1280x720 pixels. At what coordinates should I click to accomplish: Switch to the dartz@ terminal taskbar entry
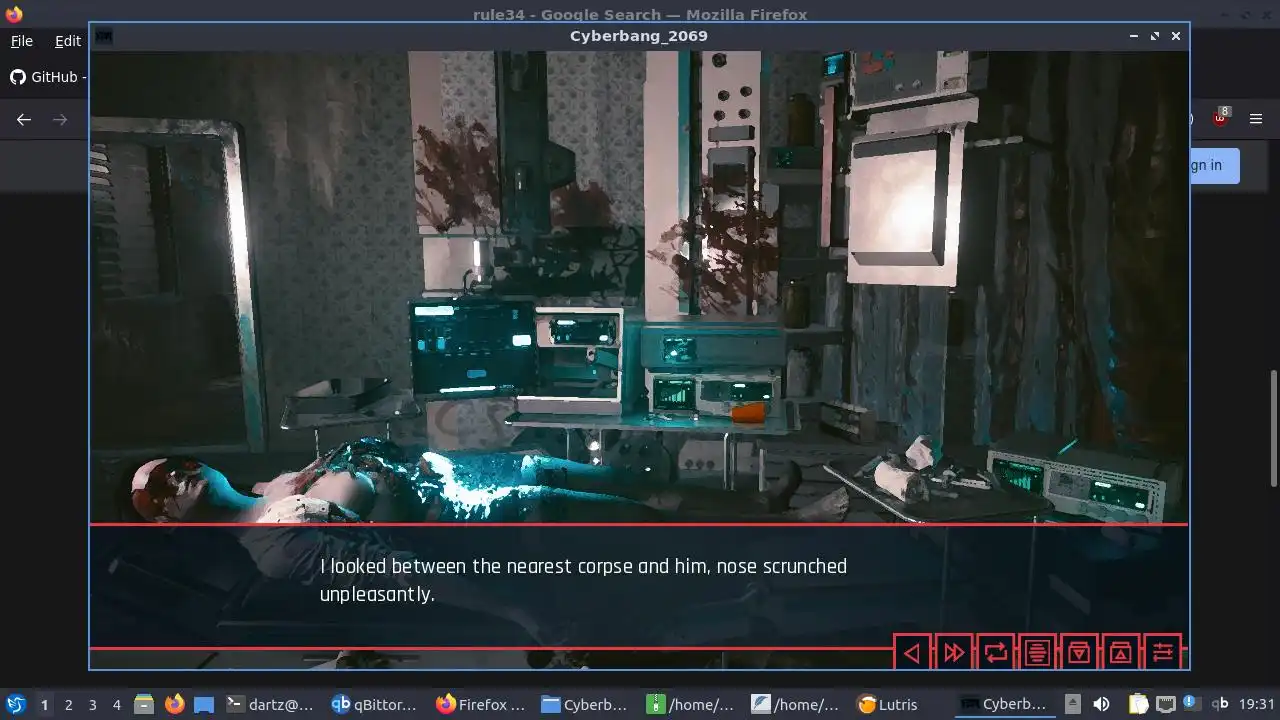pyautogui.click(x=270, y=705)
